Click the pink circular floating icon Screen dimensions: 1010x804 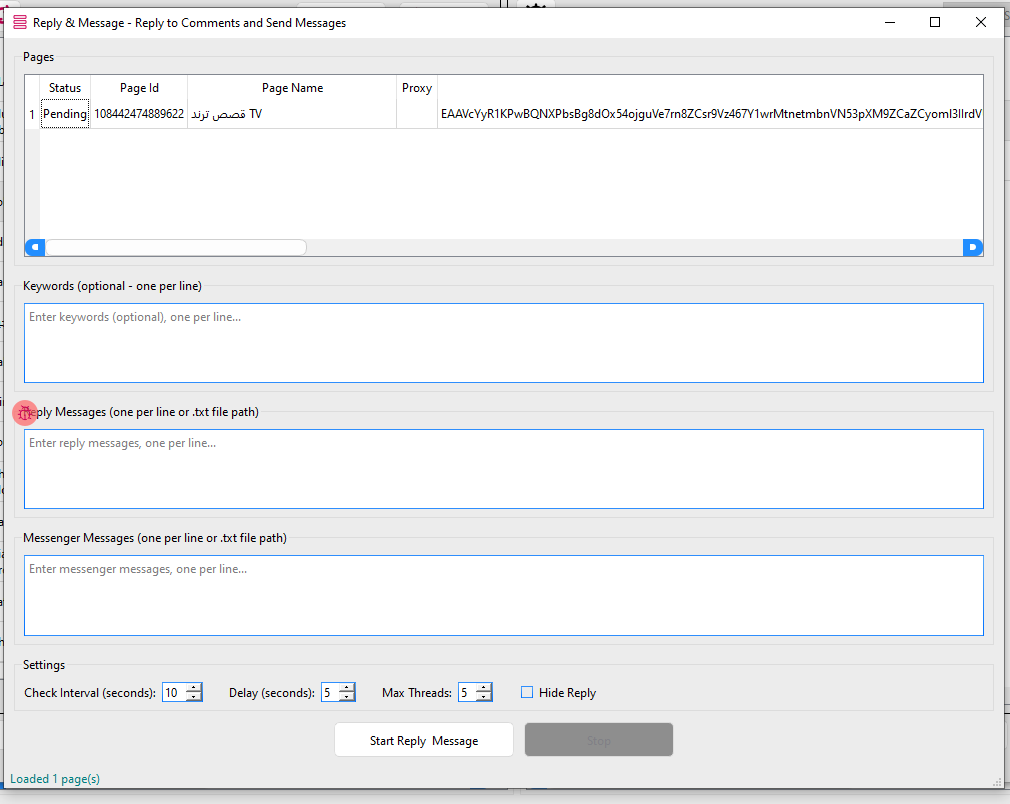(x=24, y=412)
